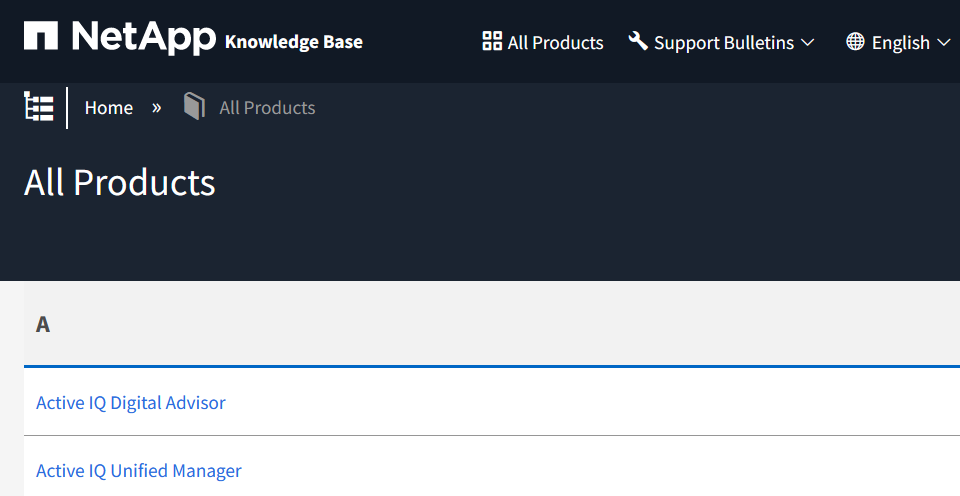960x496 pixels.
Task: Click the large All Products page heading
Action: coord(120,182)
